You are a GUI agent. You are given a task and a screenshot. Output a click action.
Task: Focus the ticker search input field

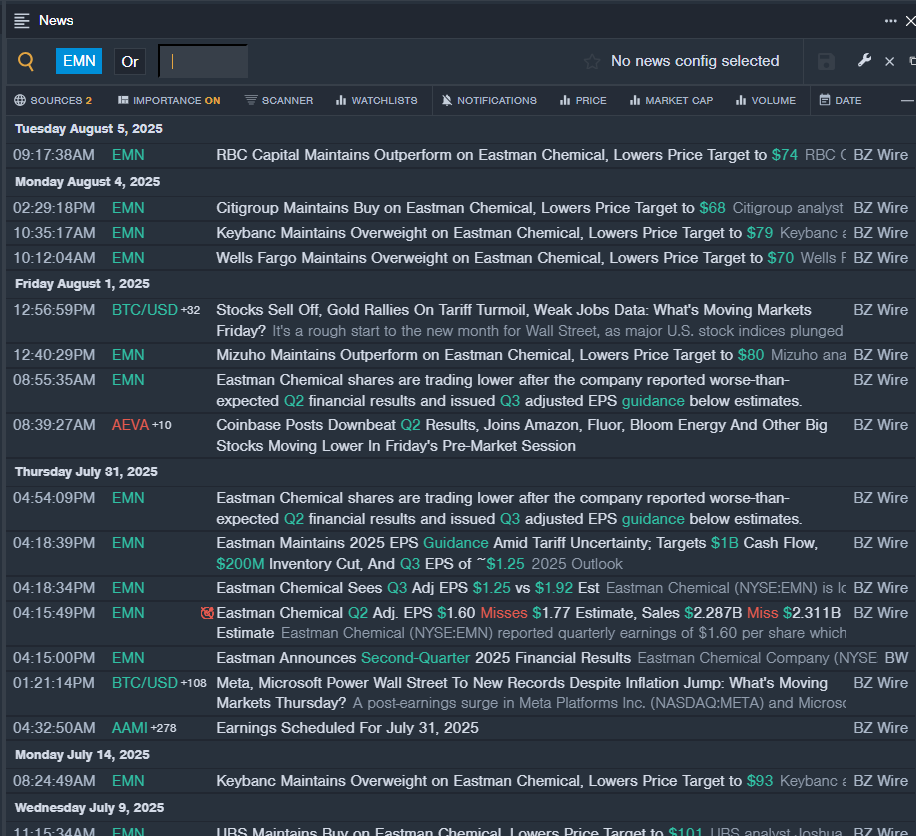pyautogui.click(x=203, y=61)
